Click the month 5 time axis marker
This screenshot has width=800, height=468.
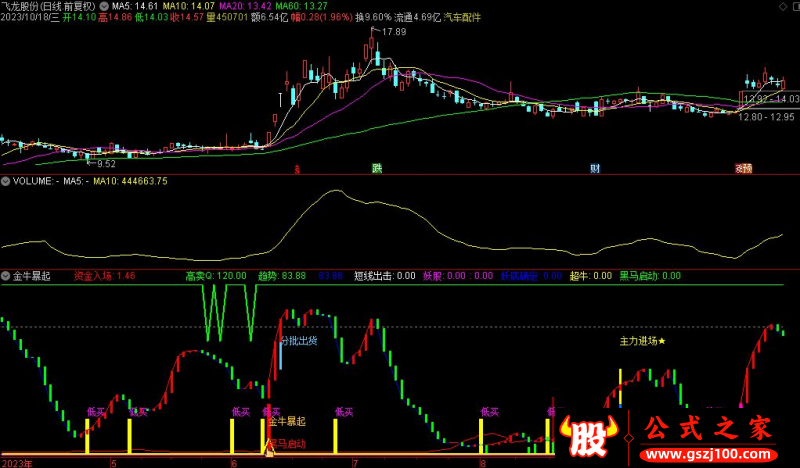click(113, 463)
